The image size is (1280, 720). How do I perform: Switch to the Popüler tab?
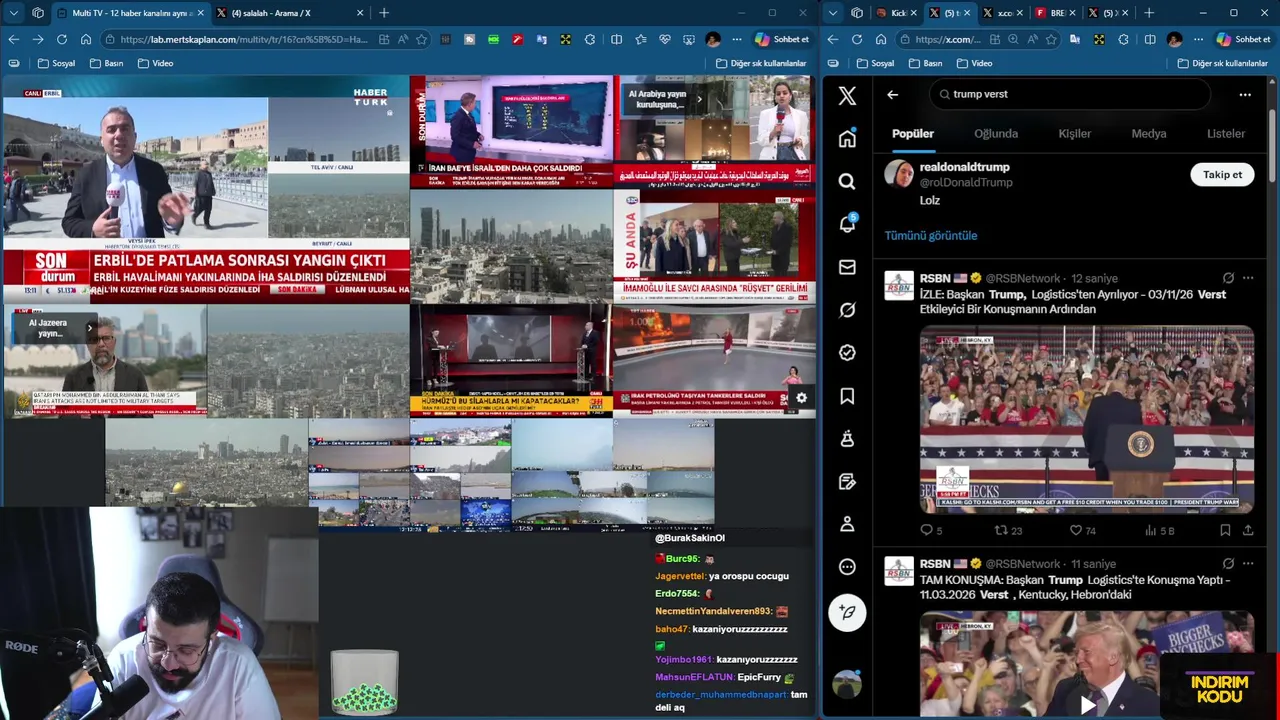(913, 134)
